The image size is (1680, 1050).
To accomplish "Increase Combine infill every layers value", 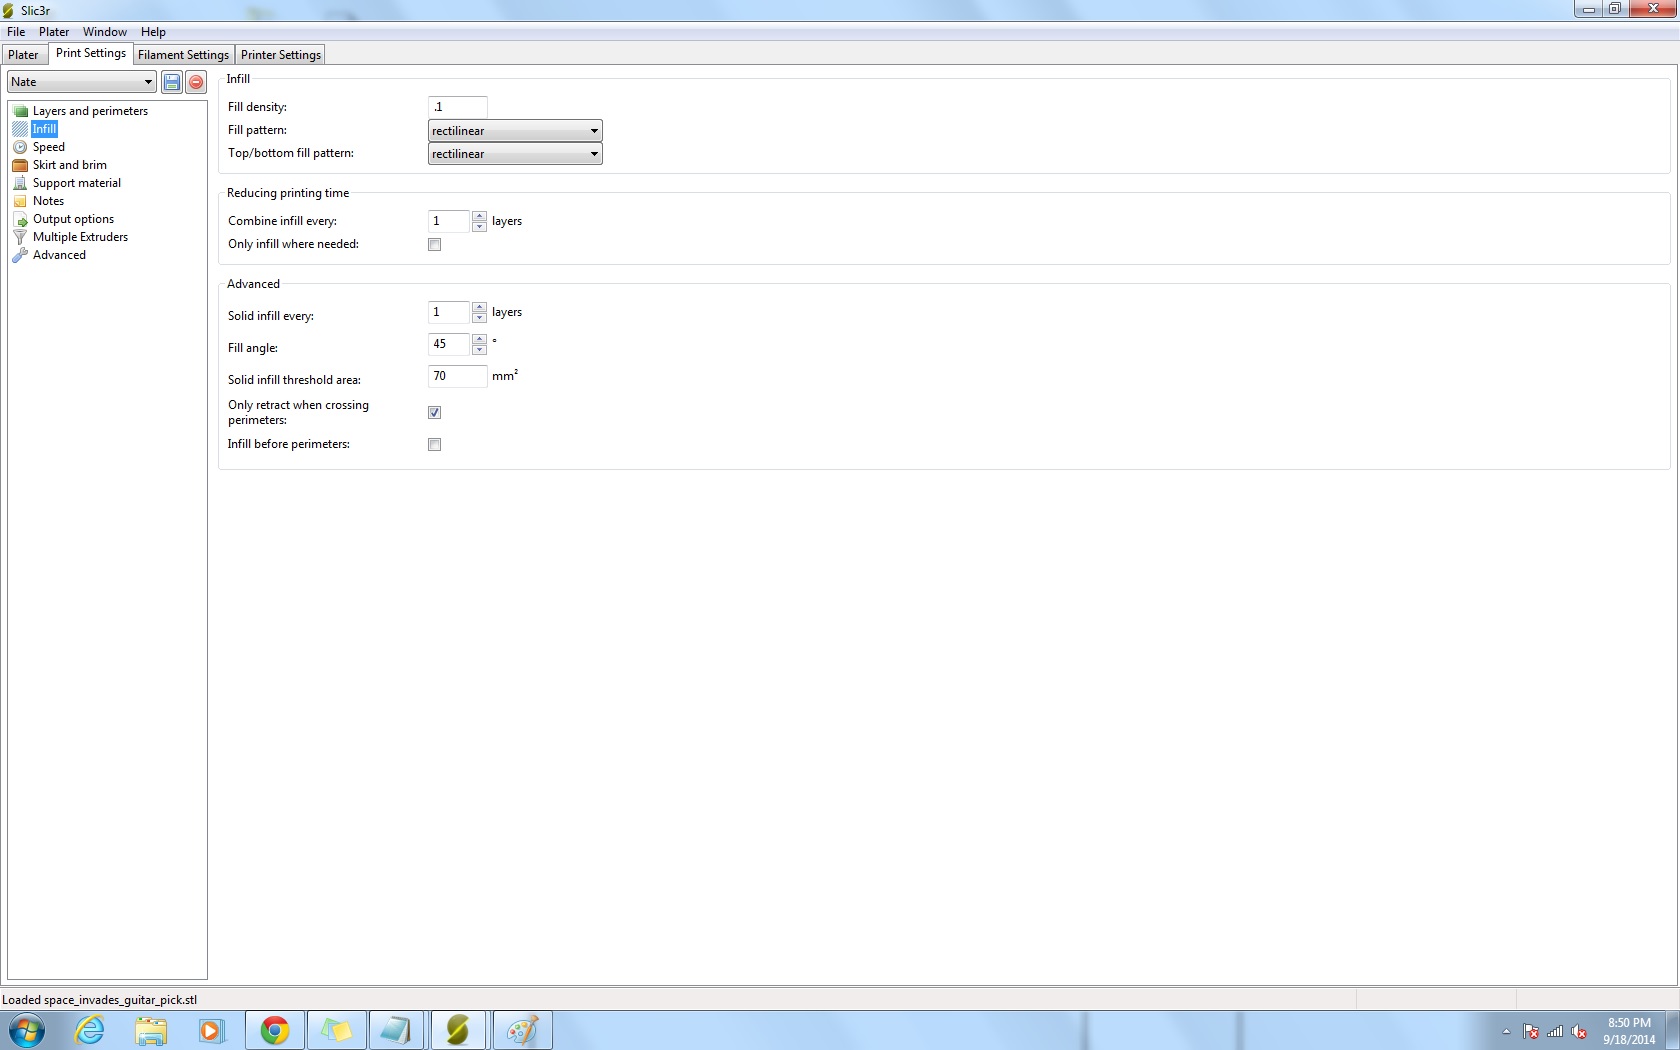I will (479, 216).
